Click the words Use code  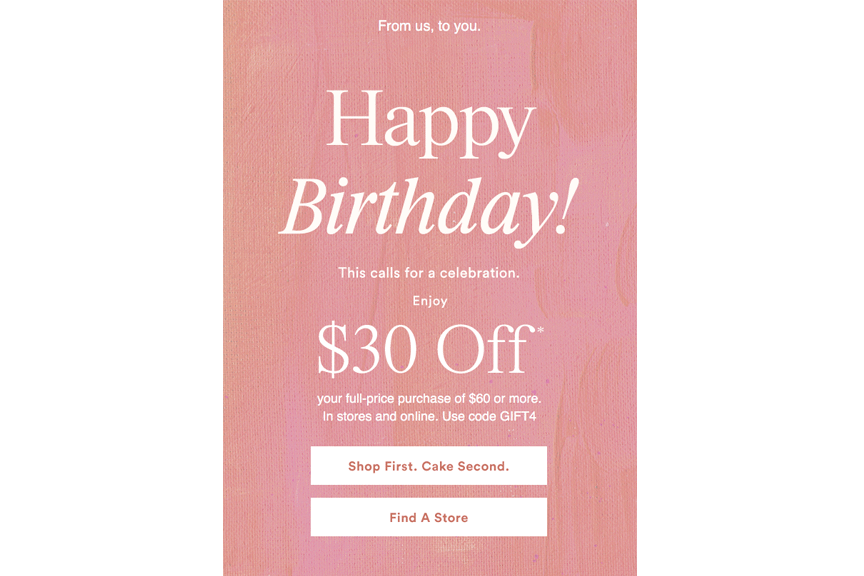(x=469, y=416)
